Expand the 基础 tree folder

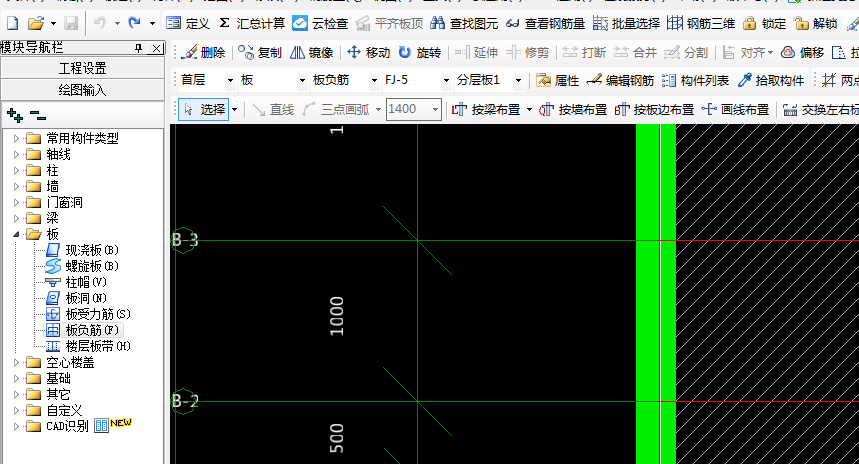click(16, 378)
